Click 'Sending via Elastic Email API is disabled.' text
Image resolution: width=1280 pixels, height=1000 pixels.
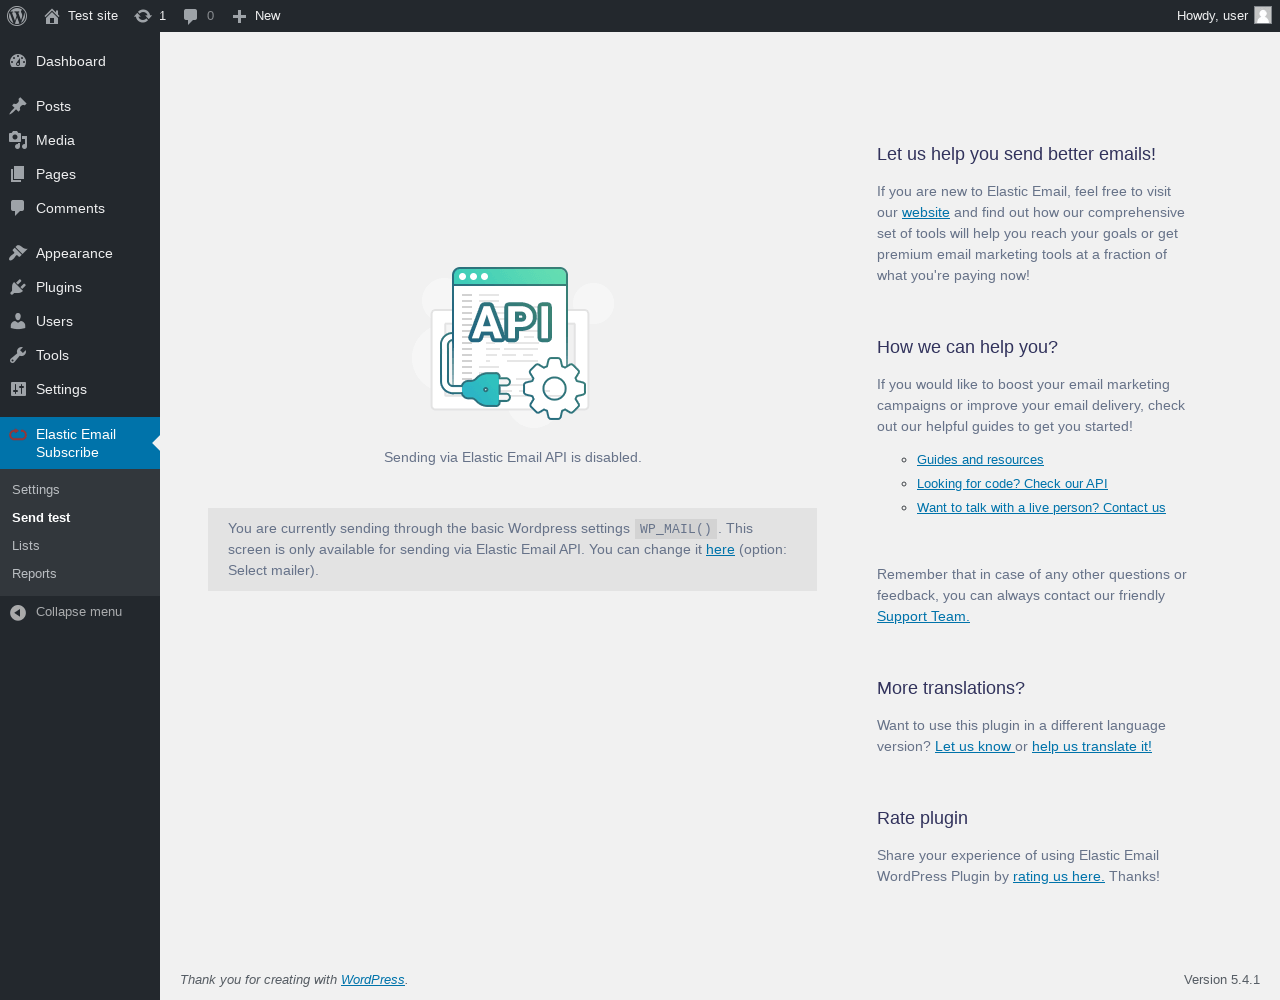[513, 457]
